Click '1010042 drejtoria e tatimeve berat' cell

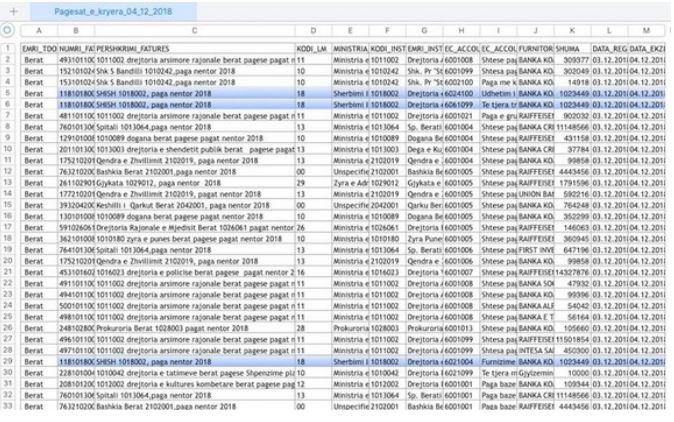194,373
